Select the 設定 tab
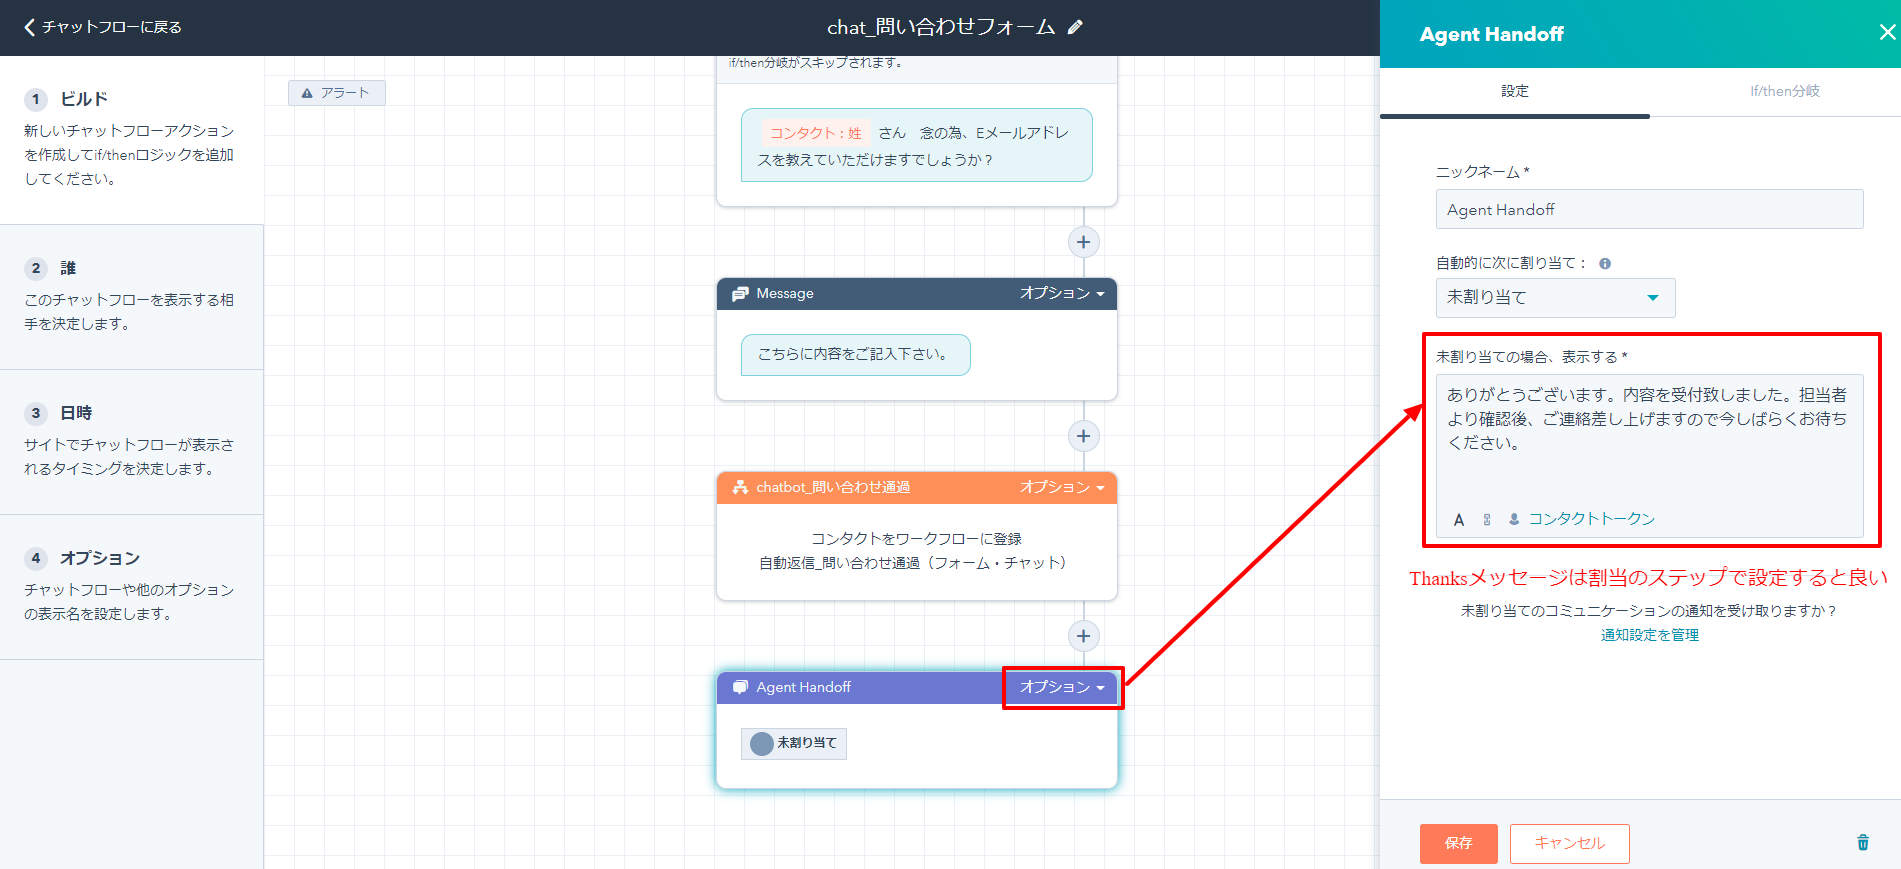The height and width of the screenshot is (869, 1901). tap(1514, 91)
